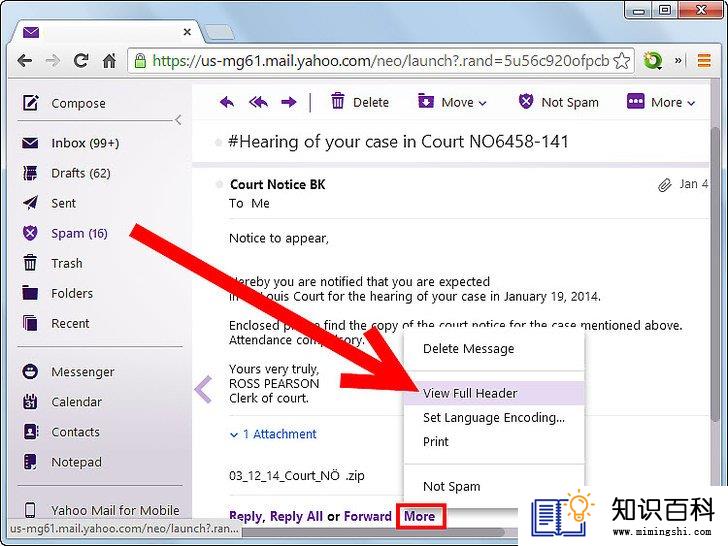Open Messenger smiley icon
Image resolution: width=728 pixels, height=546 pixels.
click(30, 371)
